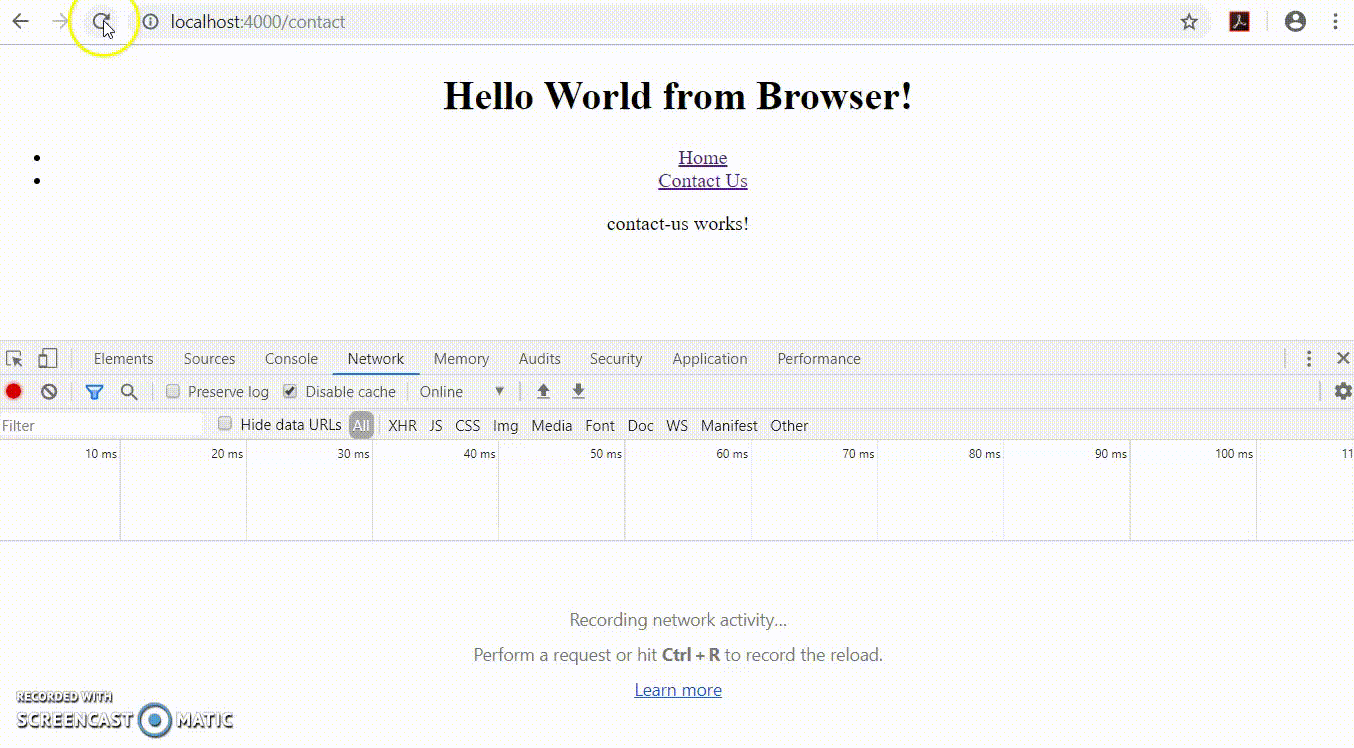Open the DevTools three-dot menu
The height and width of the screenshot is (748, 1354).
[x=1308, y=358]
